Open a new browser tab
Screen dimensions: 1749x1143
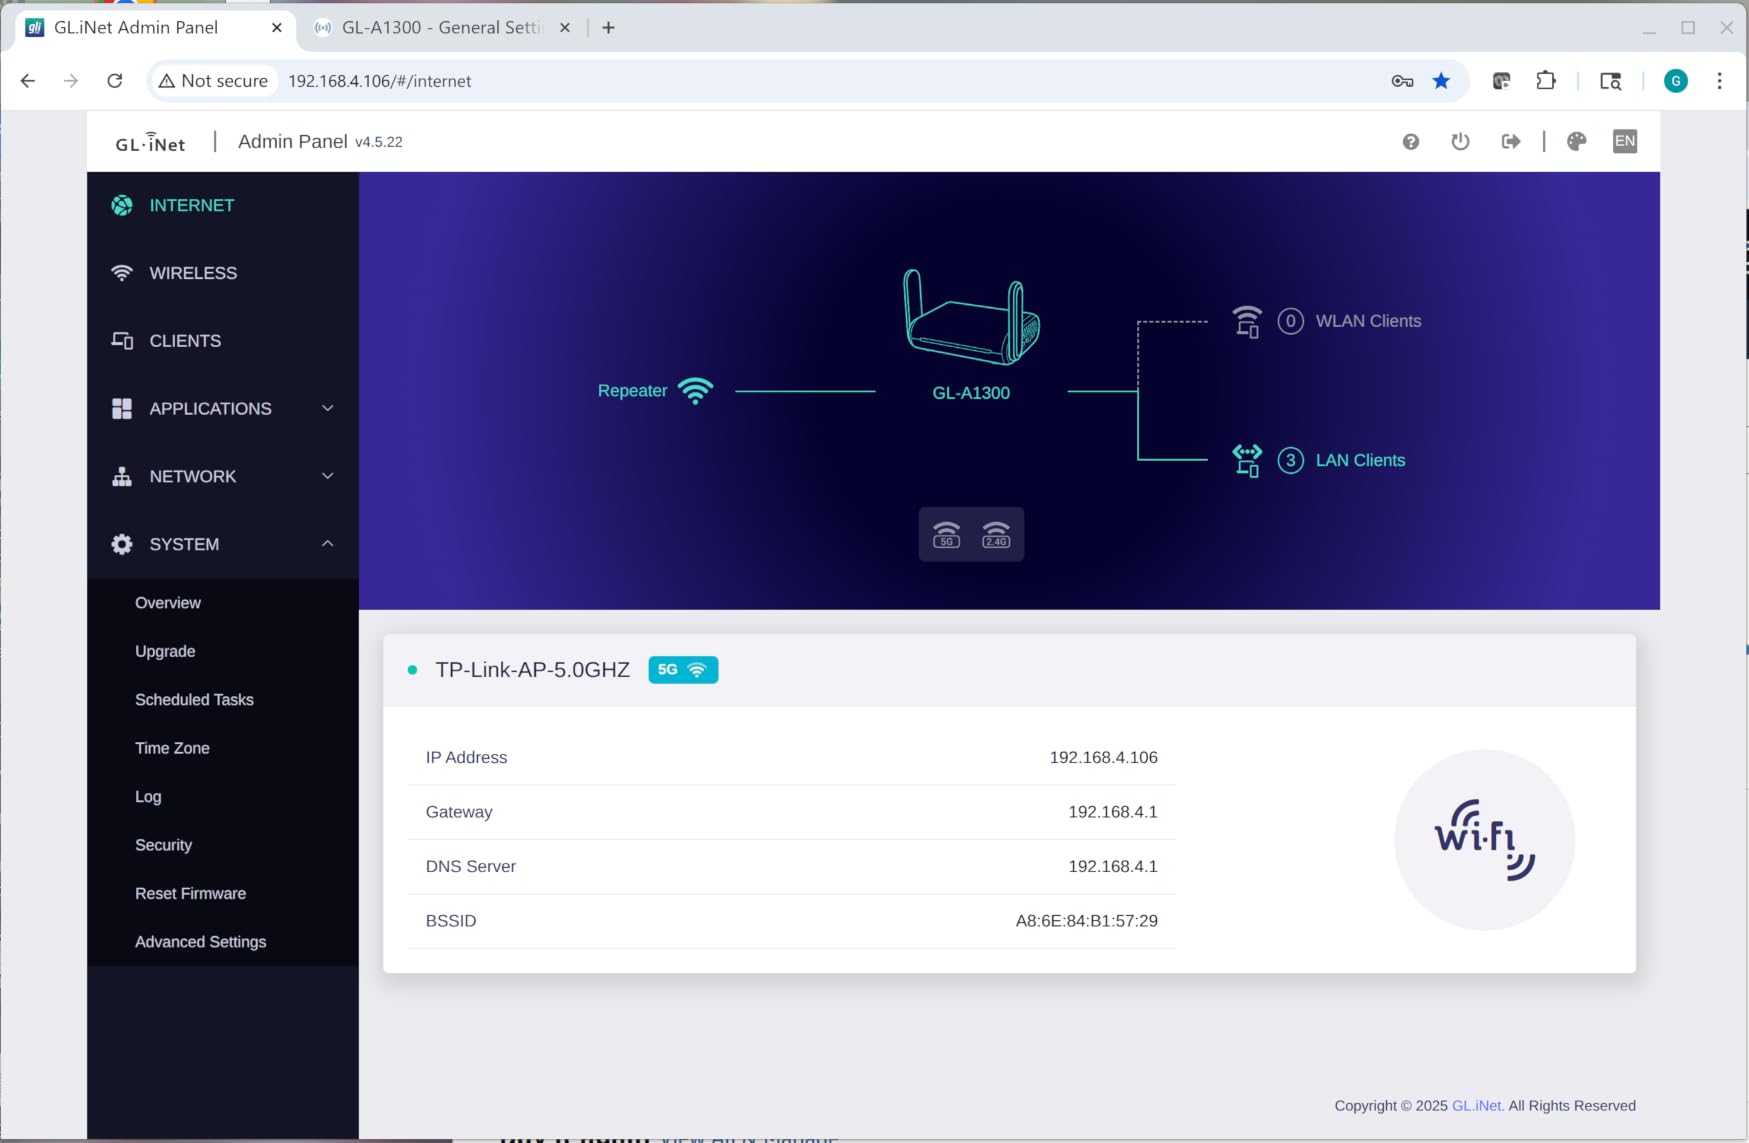click(608, 28)
